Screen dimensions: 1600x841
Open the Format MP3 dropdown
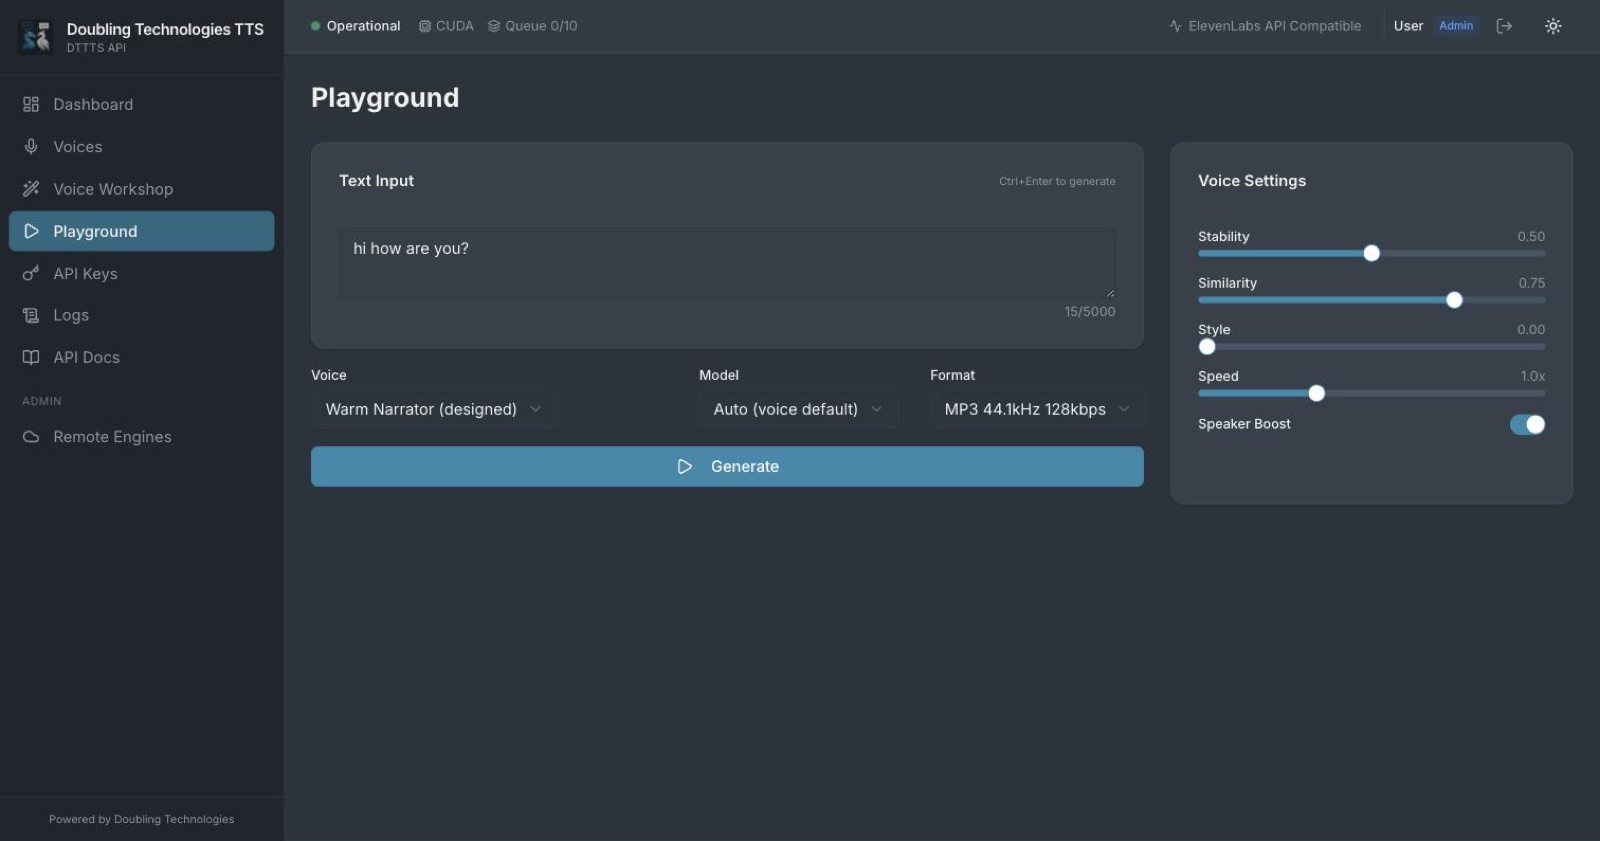coord(1037,409)
